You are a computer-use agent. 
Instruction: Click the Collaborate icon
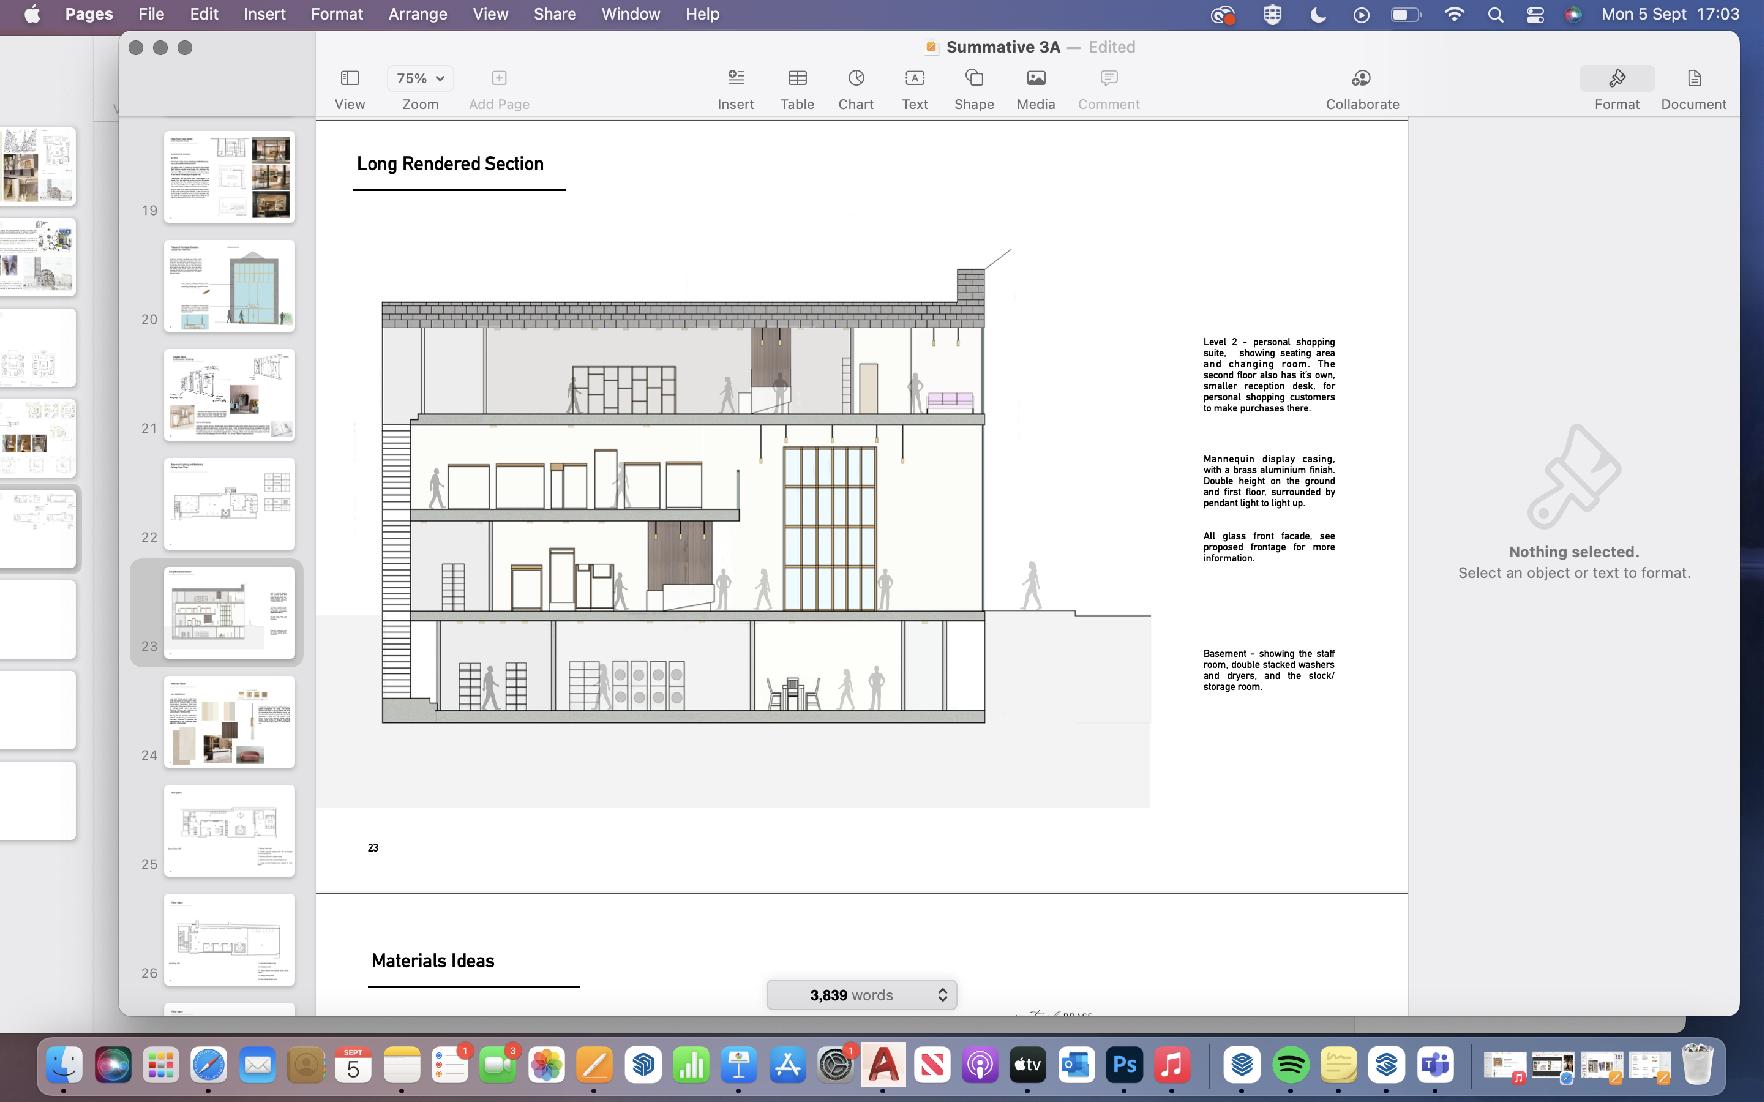tap(1362, 88)
